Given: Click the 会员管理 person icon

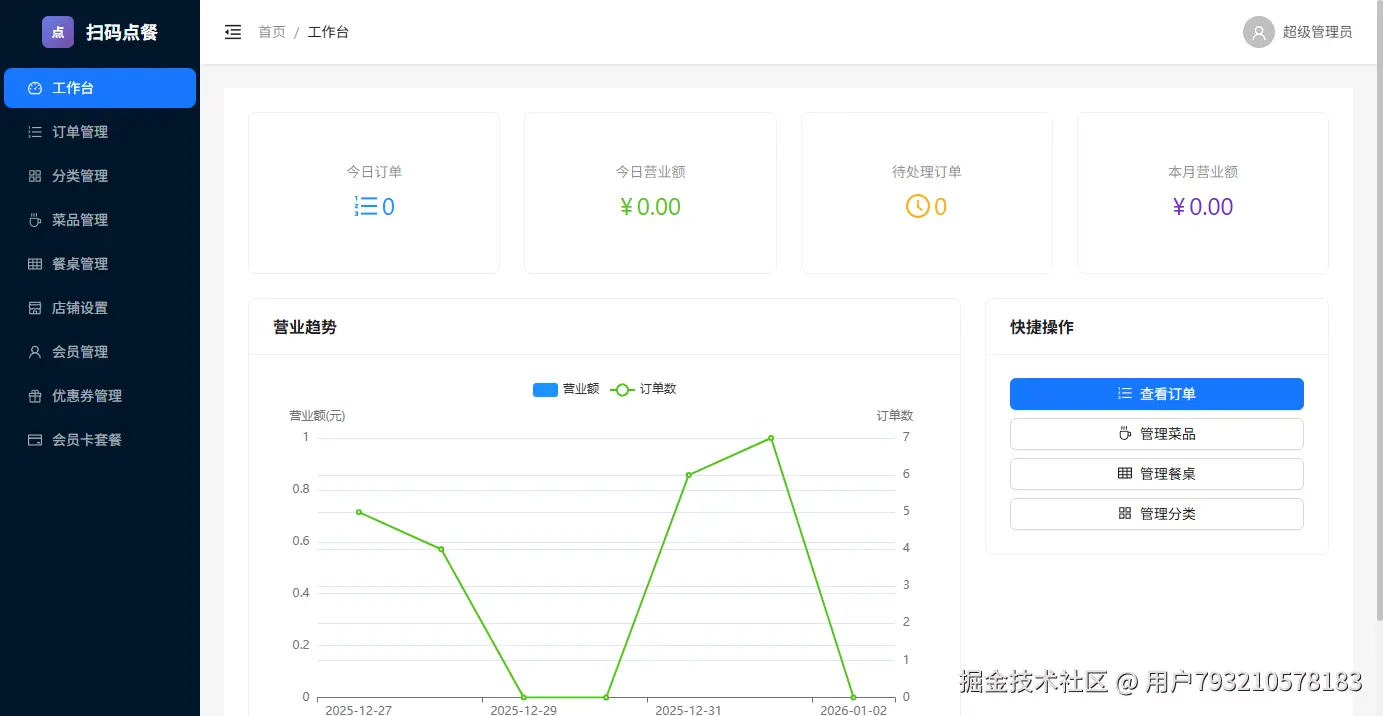Looking at the screenshot, I should [35, 351].
